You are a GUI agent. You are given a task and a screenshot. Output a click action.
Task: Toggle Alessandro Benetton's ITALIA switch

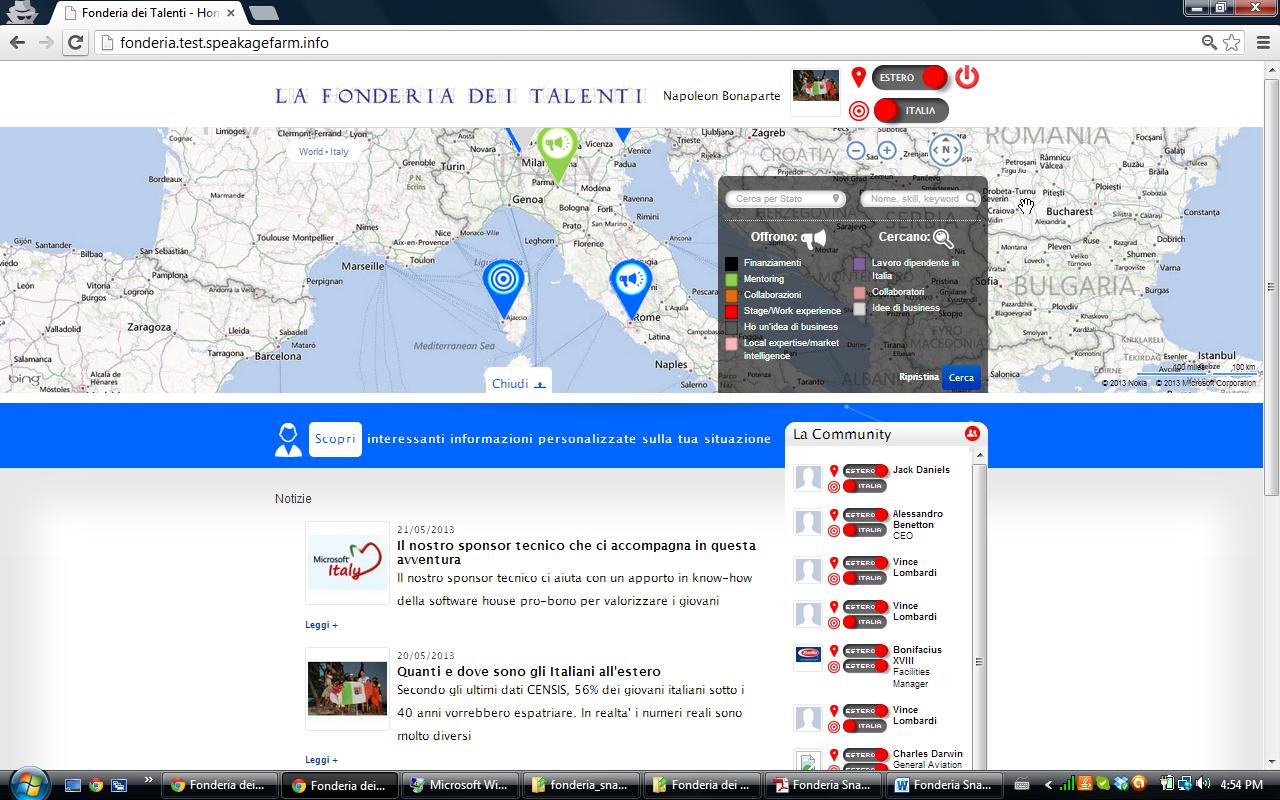coord(865,530)
